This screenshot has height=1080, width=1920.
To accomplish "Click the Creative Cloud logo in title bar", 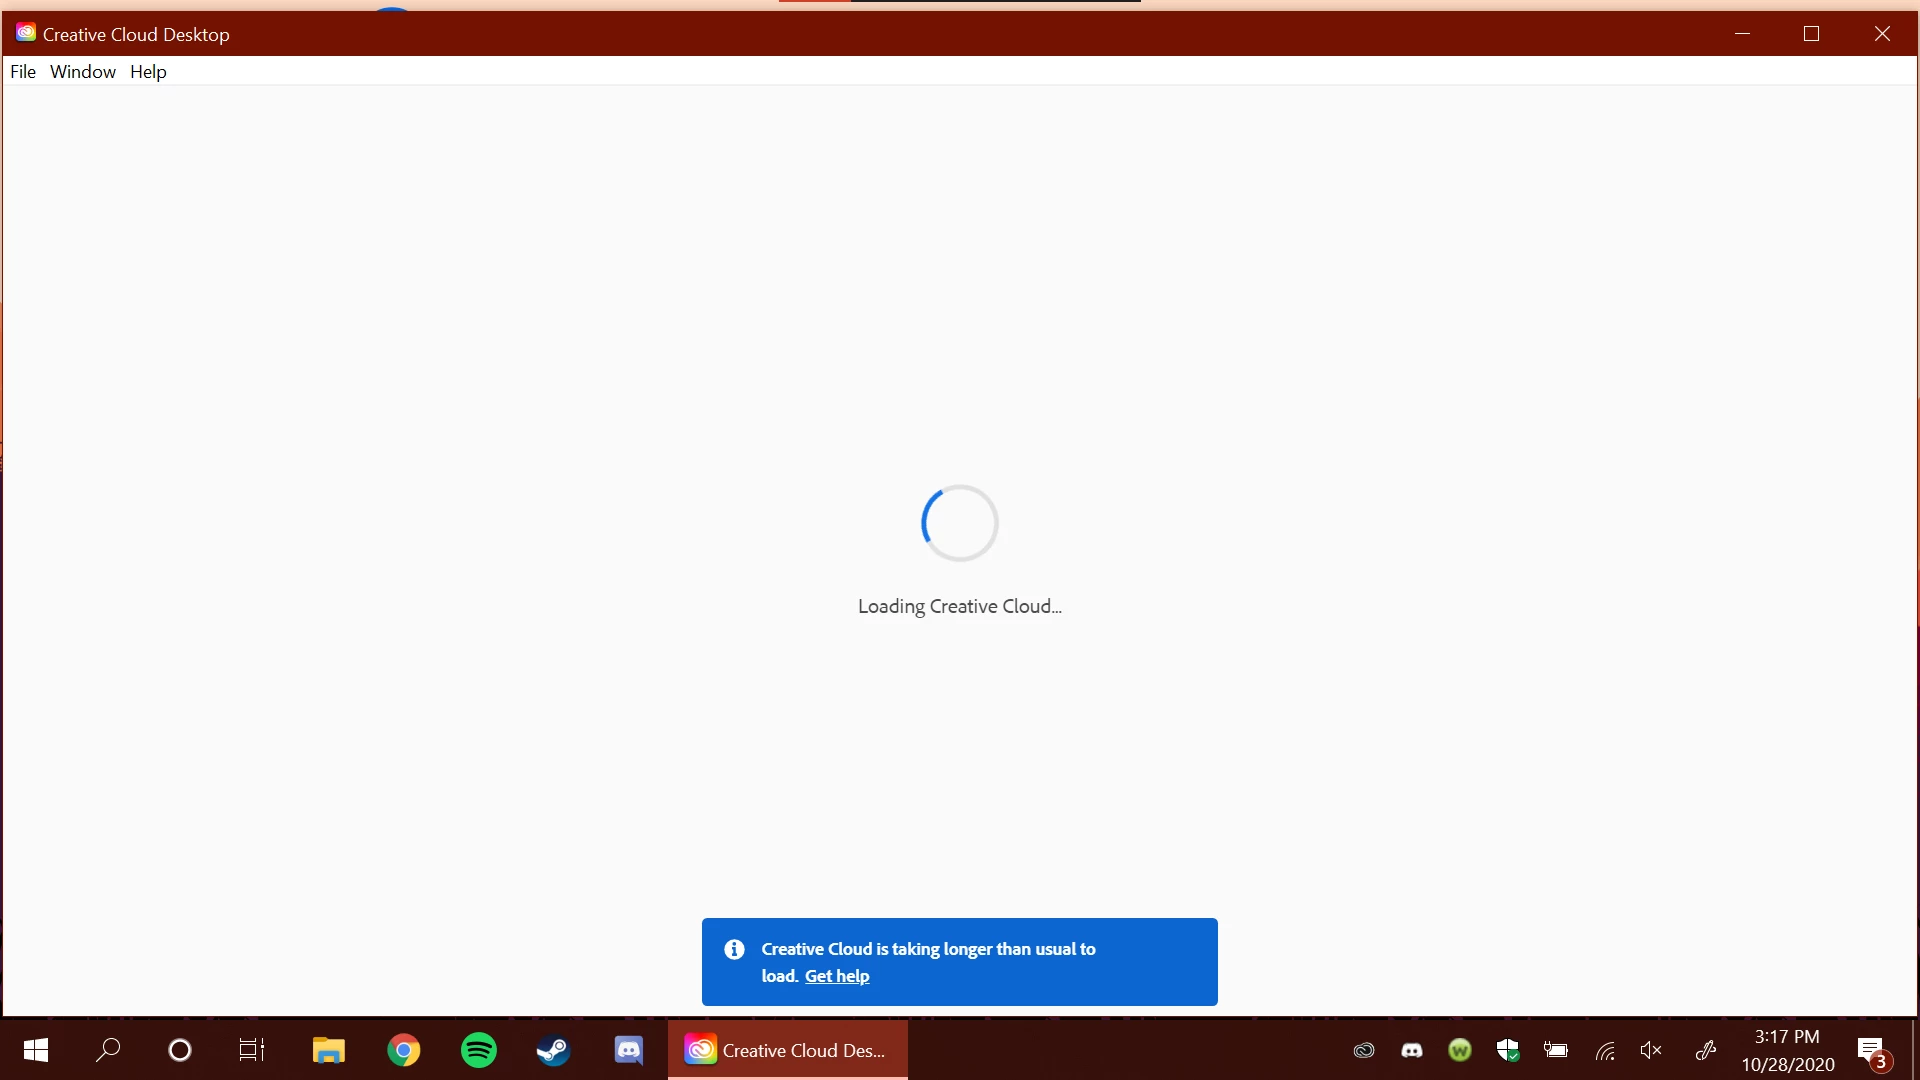I will pyautogui.click(x=26, y=33).
